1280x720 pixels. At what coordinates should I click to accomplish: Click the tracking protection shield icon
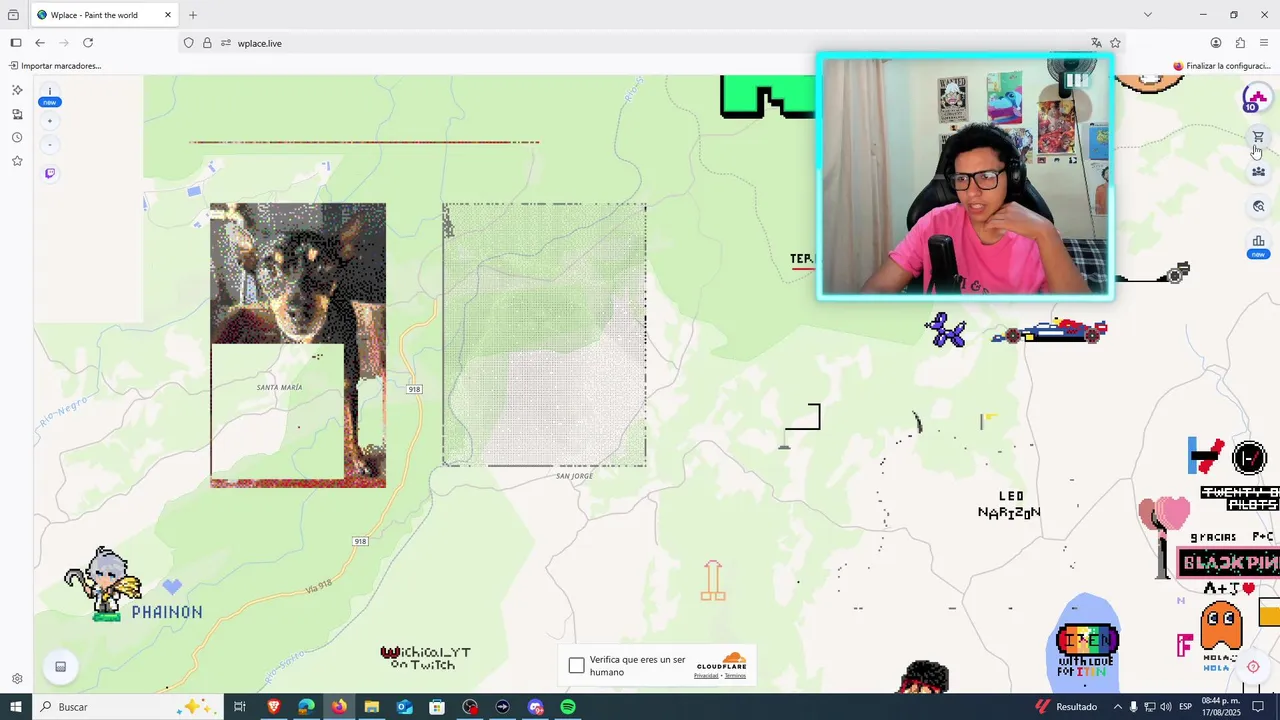click(188, 43)
